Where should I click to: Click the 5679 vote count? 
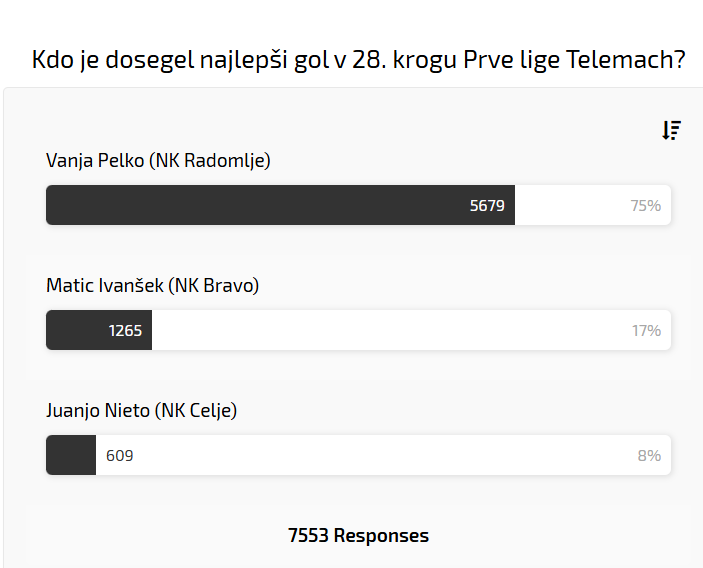487,205
